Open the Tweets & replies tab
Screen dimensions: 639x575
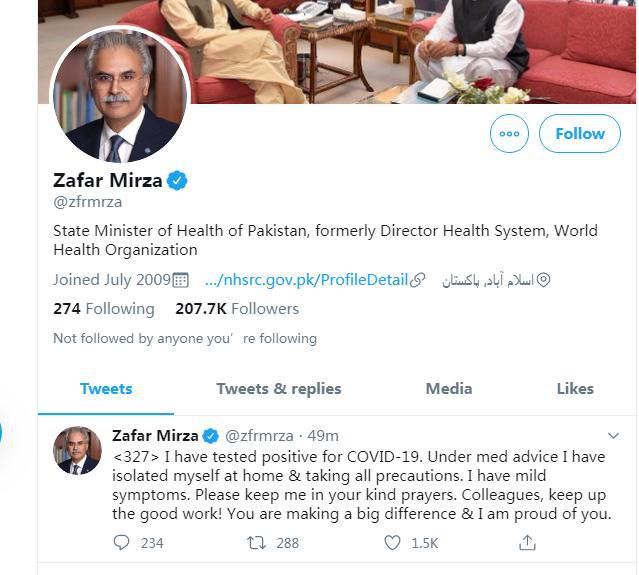click(279, 388)
